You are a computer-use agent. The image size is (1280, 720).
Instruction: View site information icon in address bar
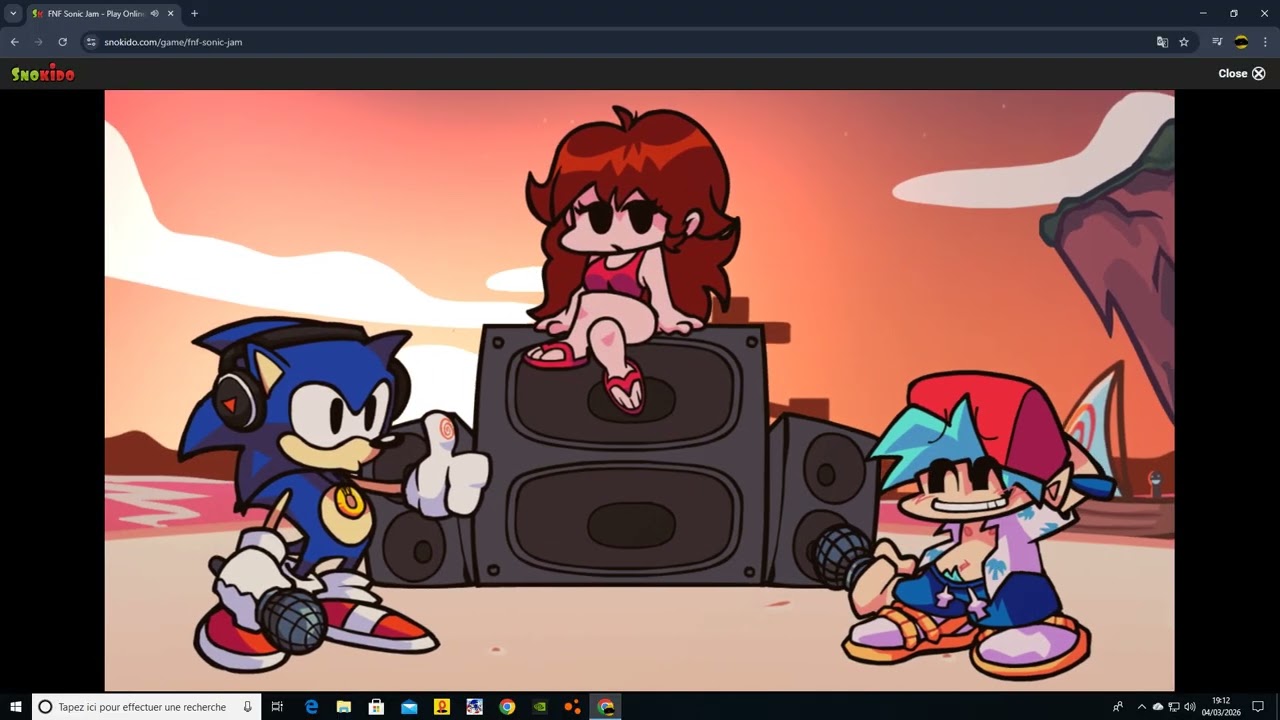click(91, 42)
